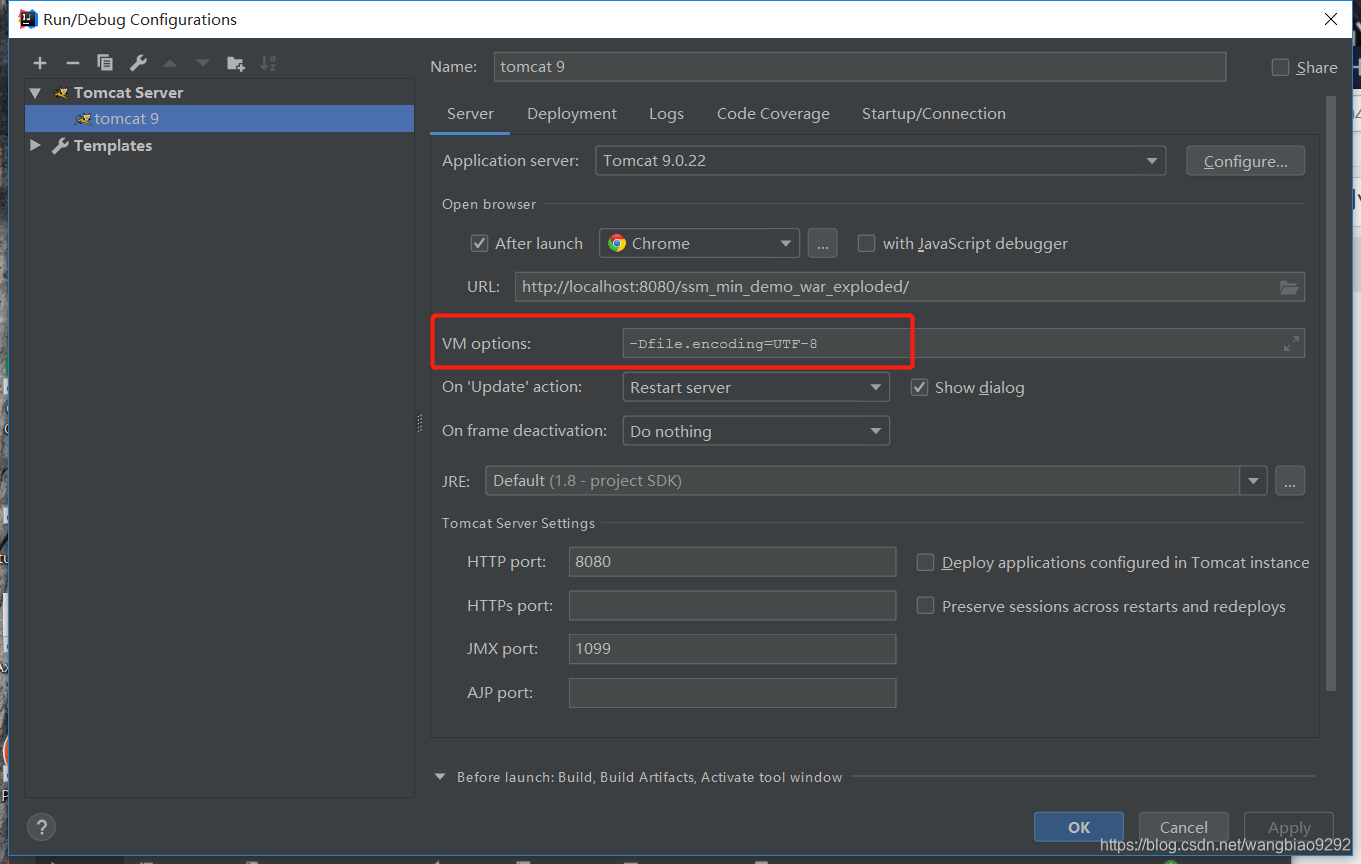This screenshot has height=864, width=1361.
Task: Uncheck the After launch checkbox
Action: pyautogui.click(x=479, y=243)
